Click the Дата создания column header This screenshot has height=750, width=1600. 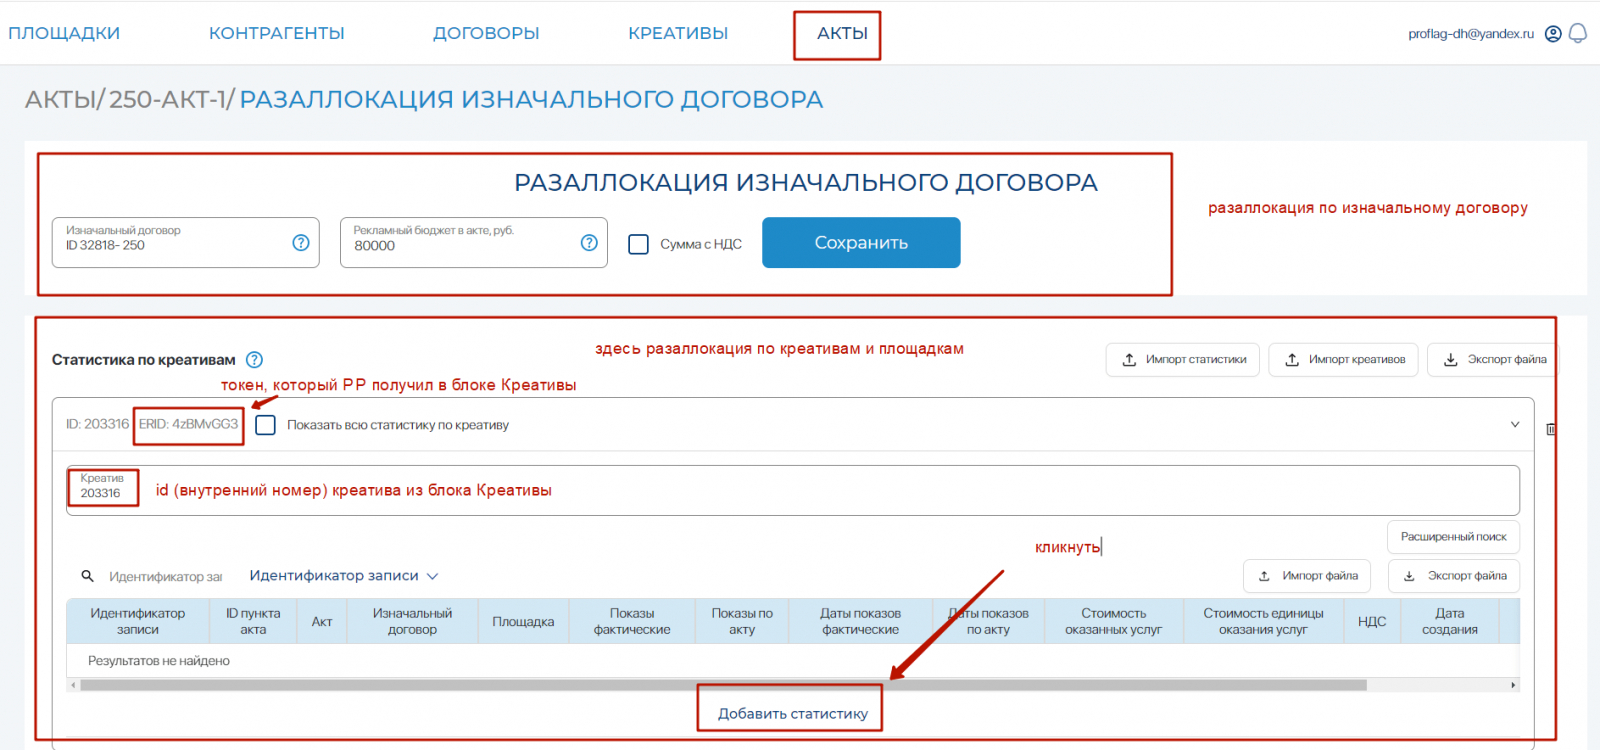coord(1450,621)
